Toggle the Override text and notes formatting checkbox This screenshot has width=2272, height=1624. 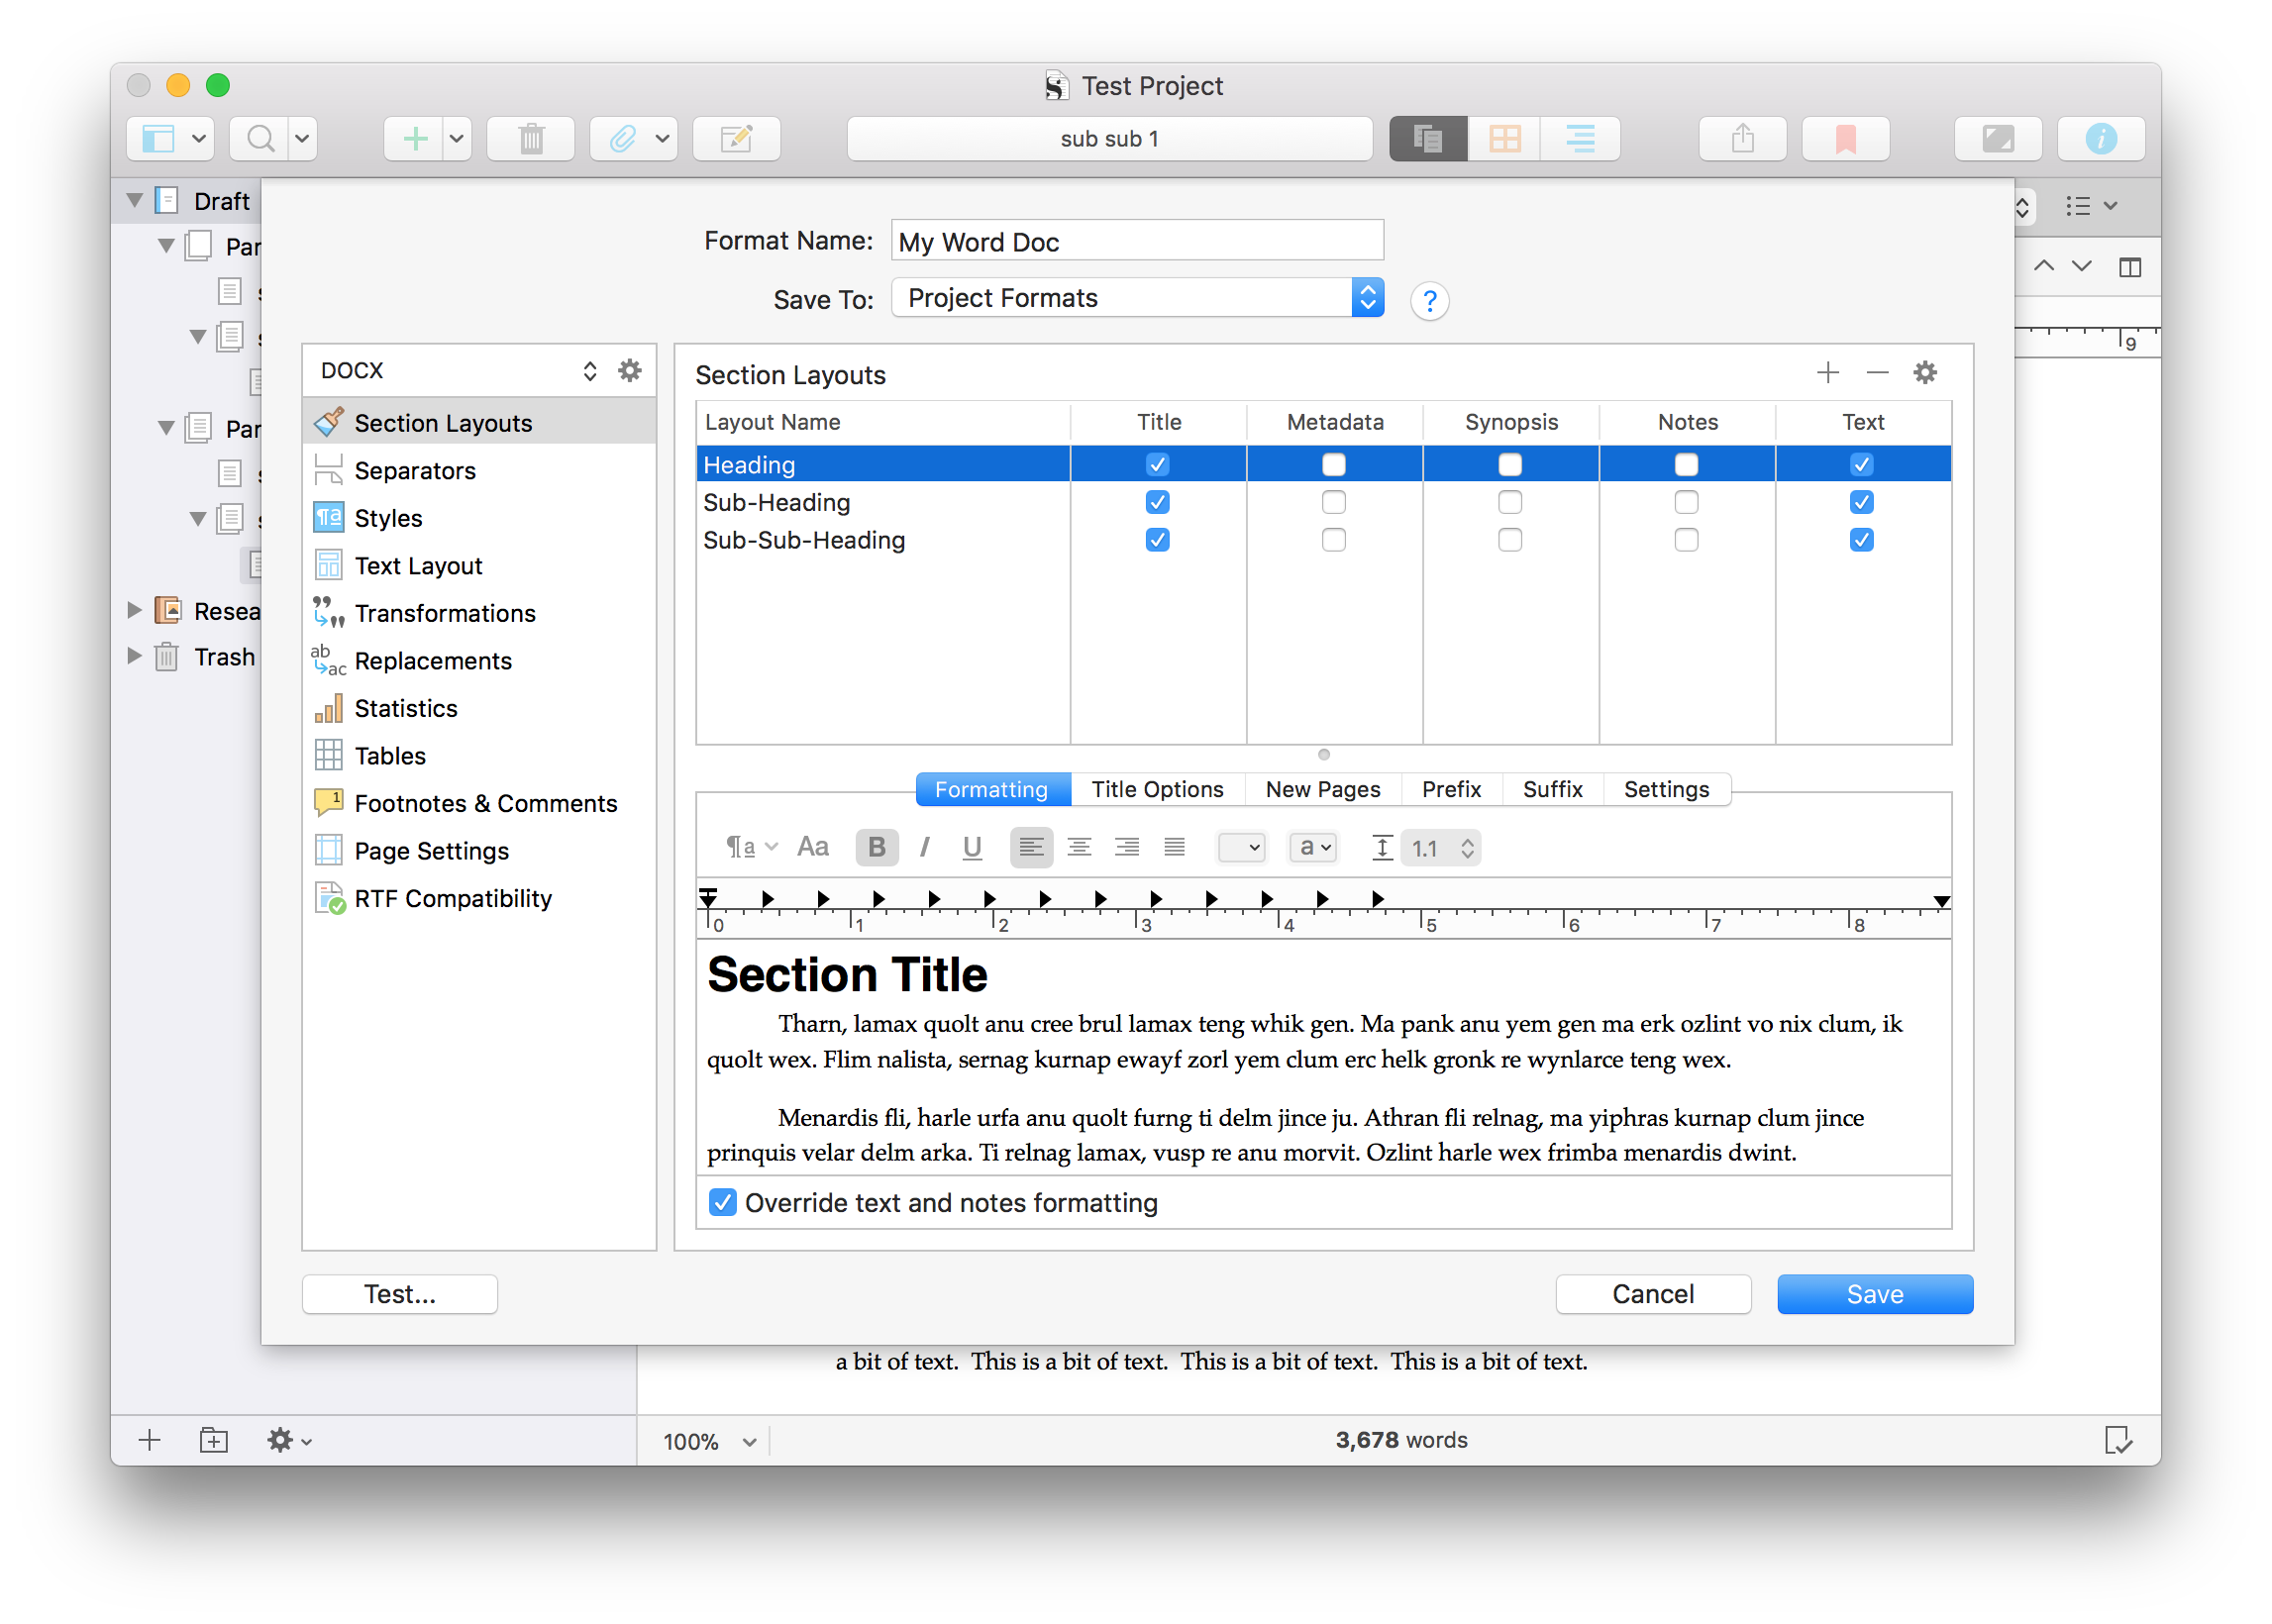pyautogui.click(x=722, y=1202)
